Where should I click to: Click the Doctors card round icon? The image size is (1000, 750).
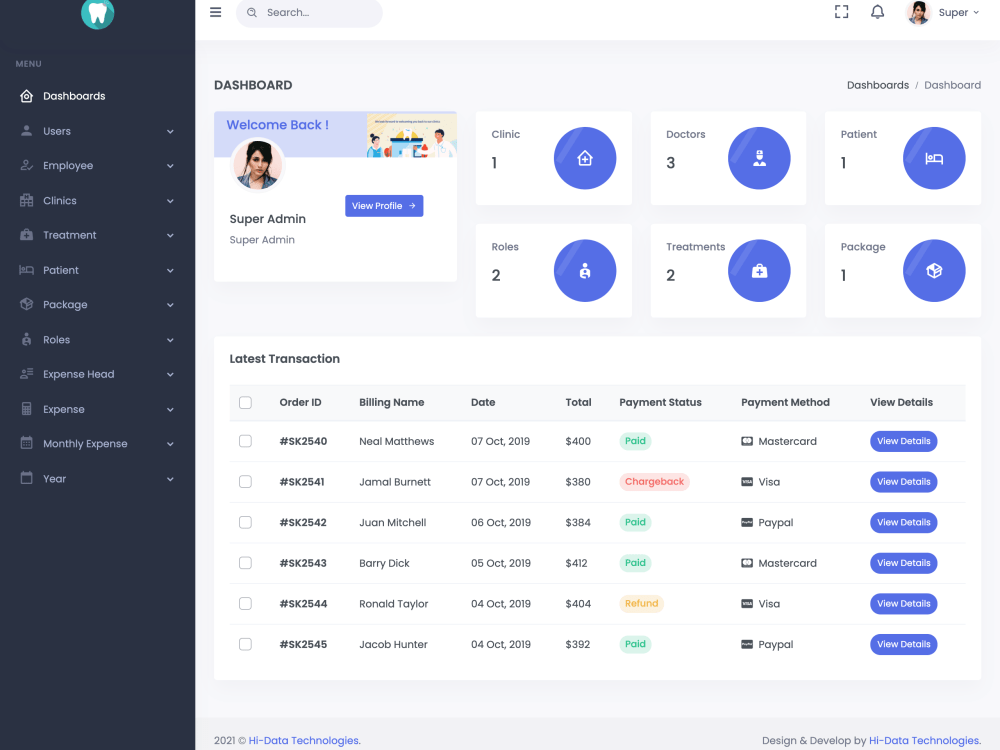tap(759, 158)
